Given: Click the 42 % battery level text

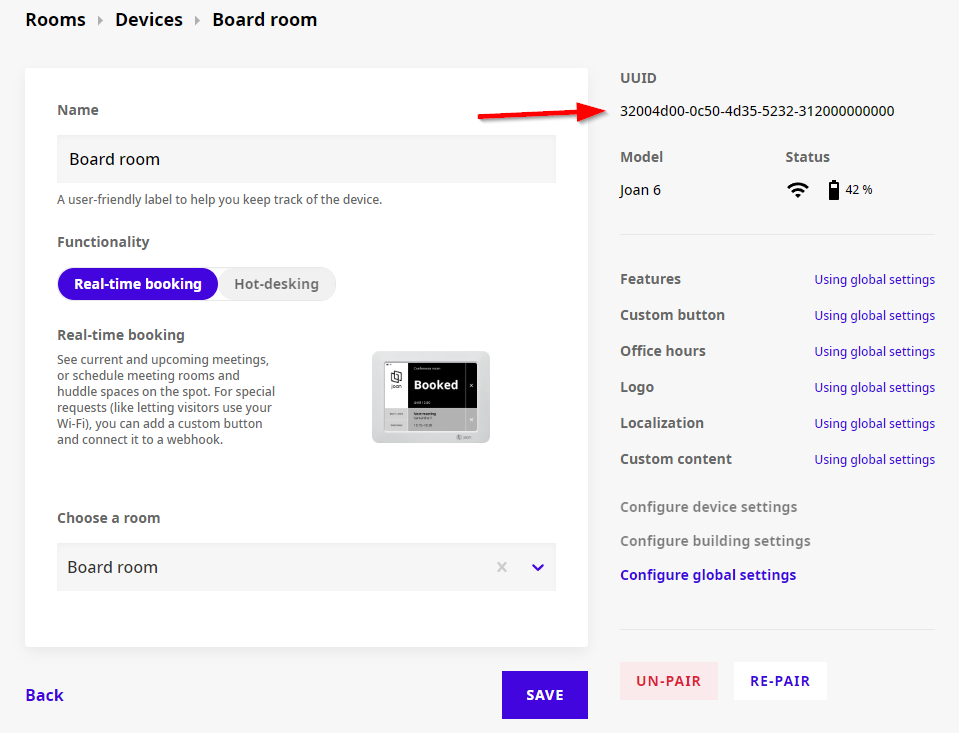Looking at the screenshot, I should 859,190.
